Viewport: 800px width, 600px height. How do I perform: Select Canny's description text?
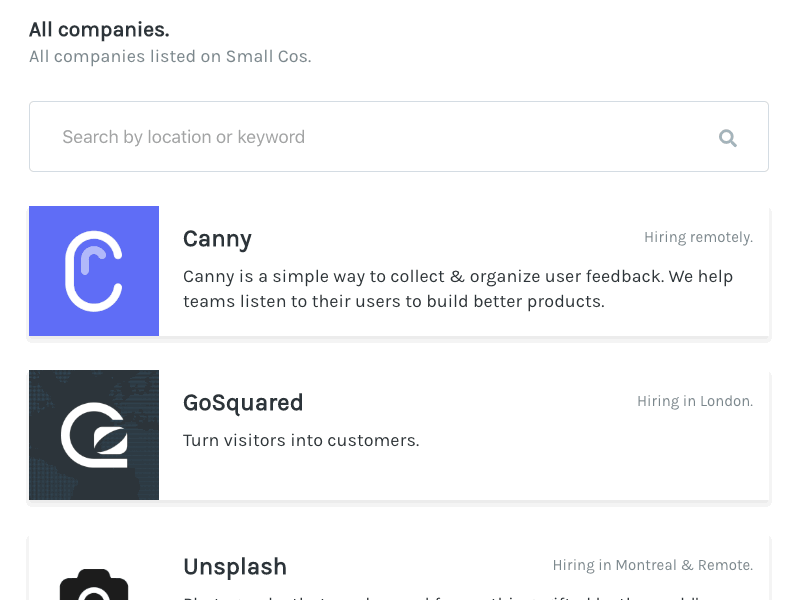[458, 288]
